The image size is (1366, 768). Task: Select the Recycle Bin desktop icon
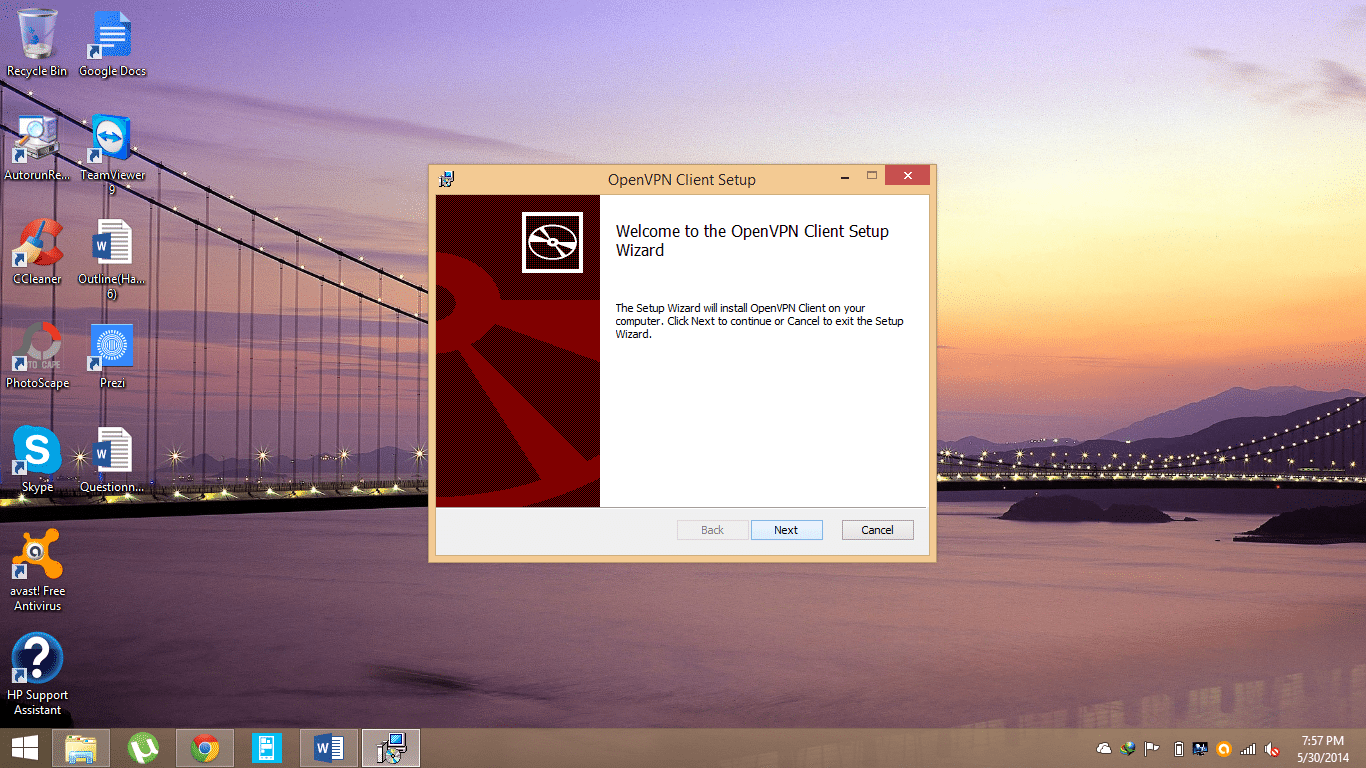37,40
